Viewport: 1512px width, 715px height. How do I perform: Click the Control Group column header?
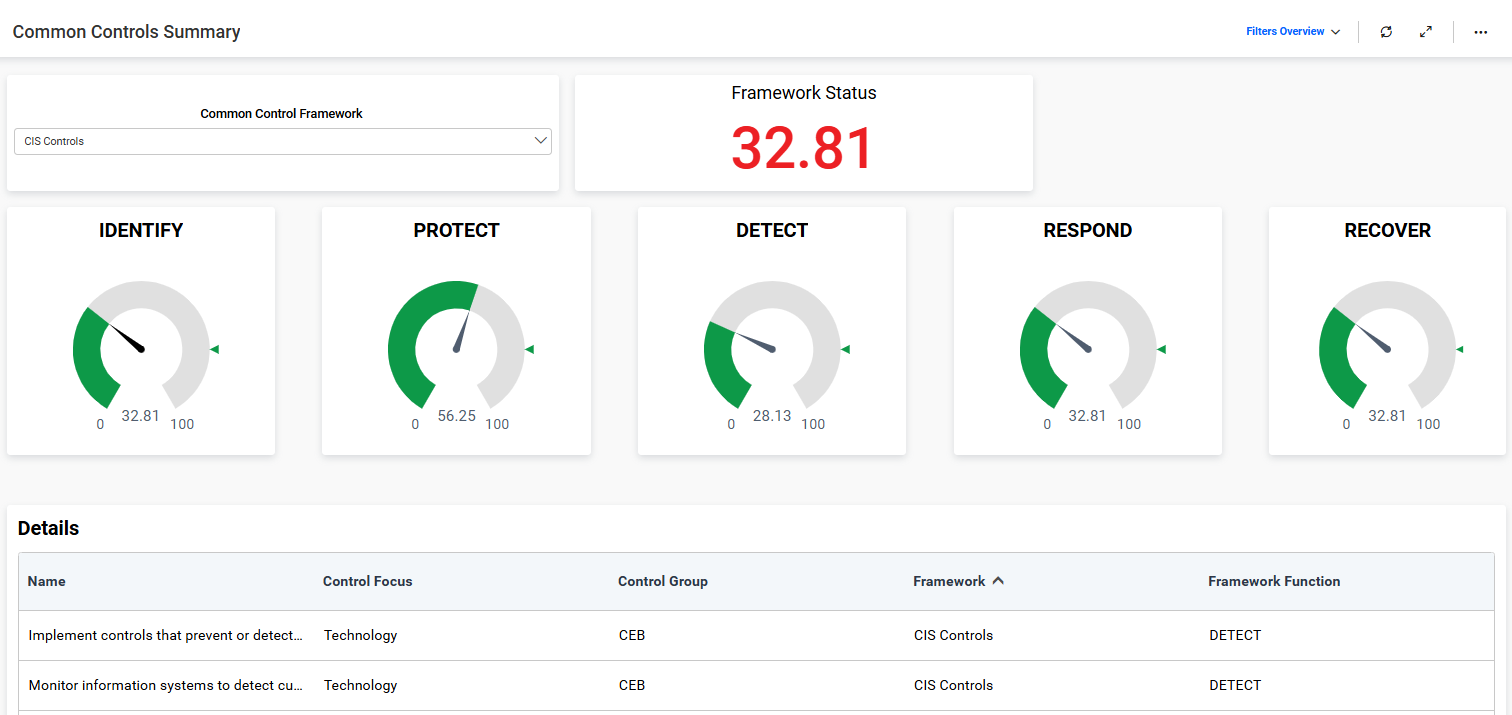click(662, 581)
